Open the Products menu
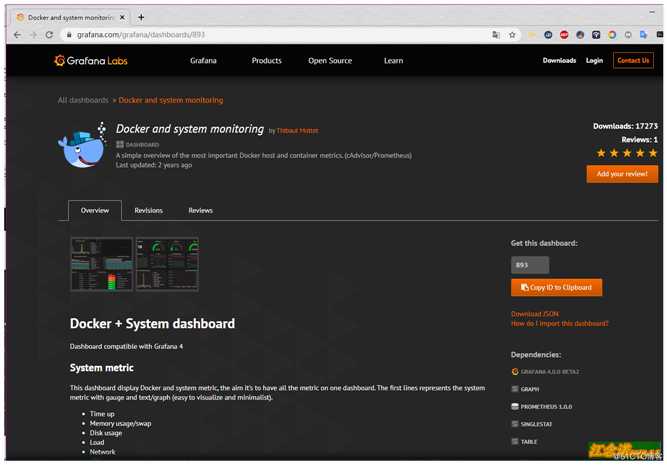This screenshot has width=667, height=465. pos(266,61)
